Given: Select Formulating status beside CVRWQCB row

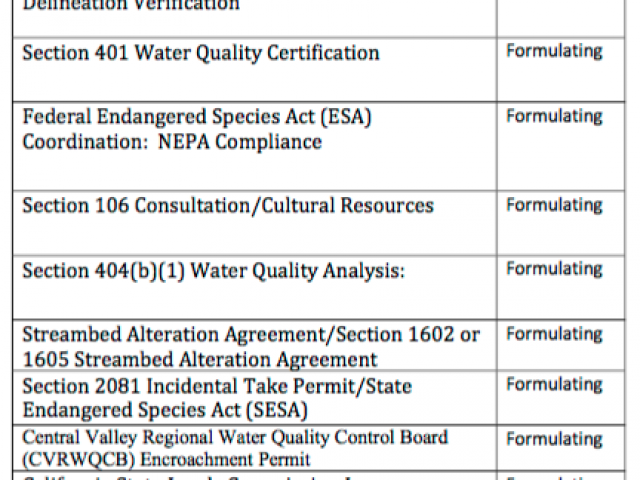Looking at the screenshot, I should point(554,440).
